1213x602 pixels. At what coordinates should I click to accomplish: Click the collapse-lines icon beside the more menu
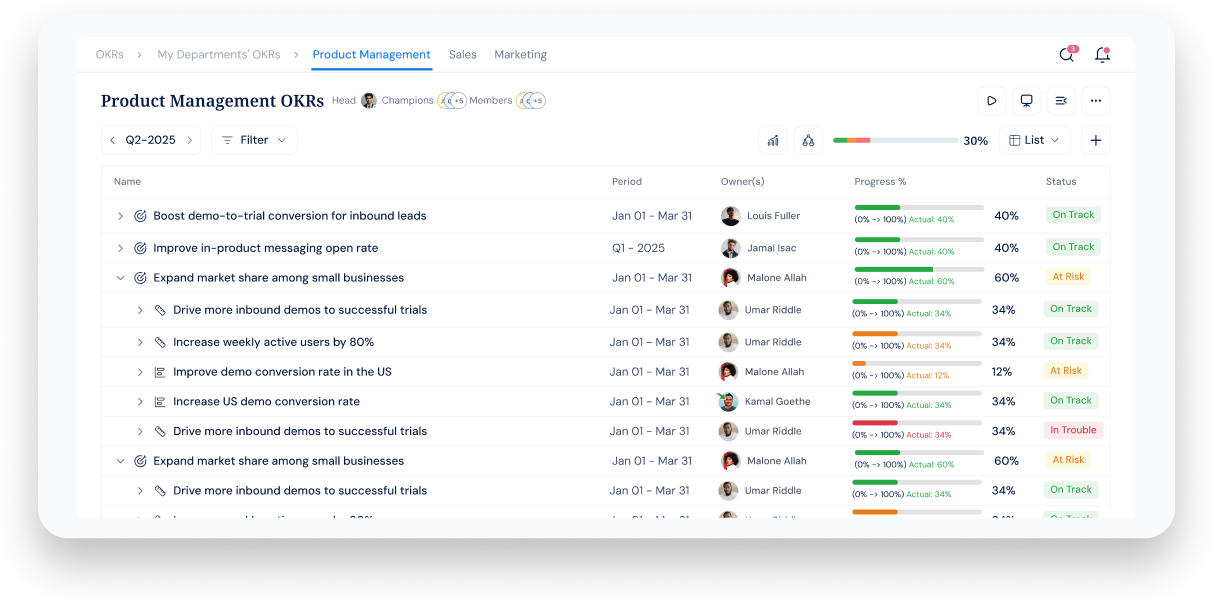point(1061,100)
